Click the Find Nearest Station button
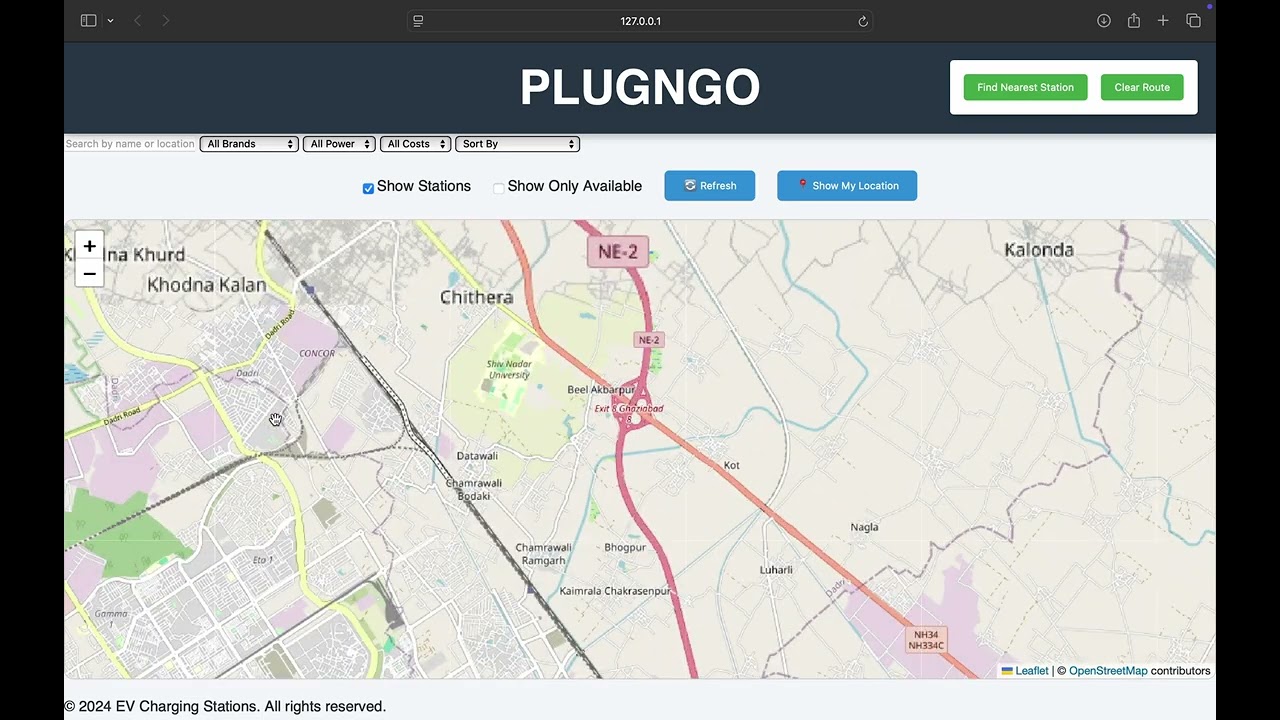Screen dimensions: 1280x720 [1025, 87]
